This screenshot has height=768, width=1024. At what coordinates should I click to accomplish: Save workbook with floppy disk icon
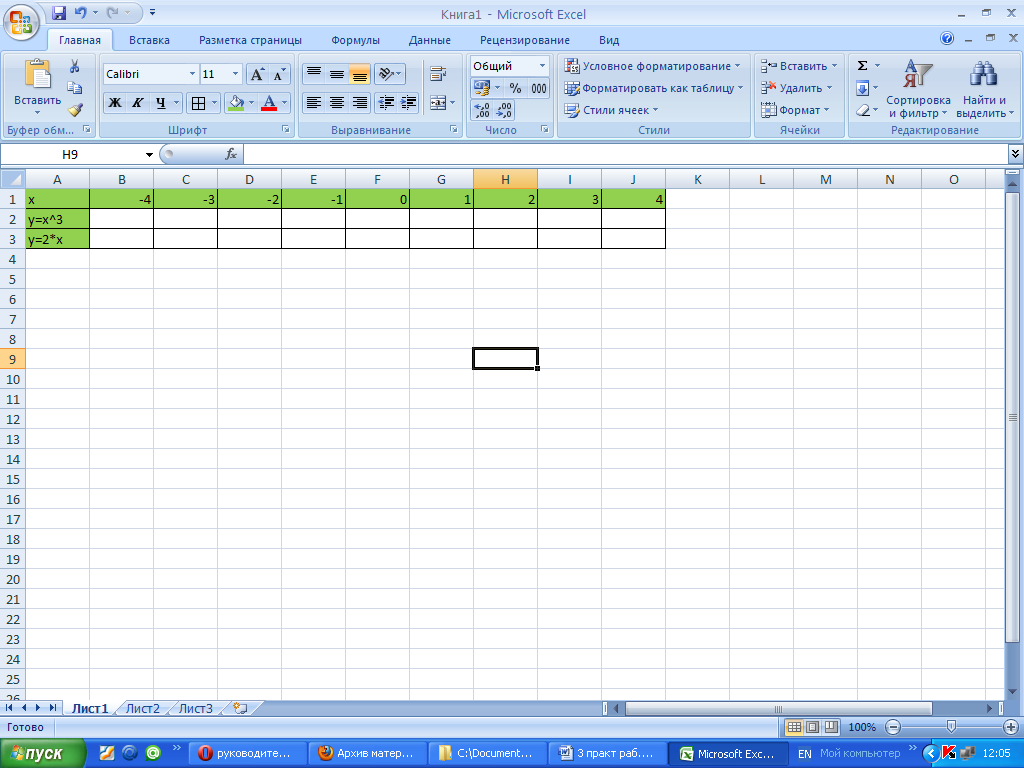(59, 12)
